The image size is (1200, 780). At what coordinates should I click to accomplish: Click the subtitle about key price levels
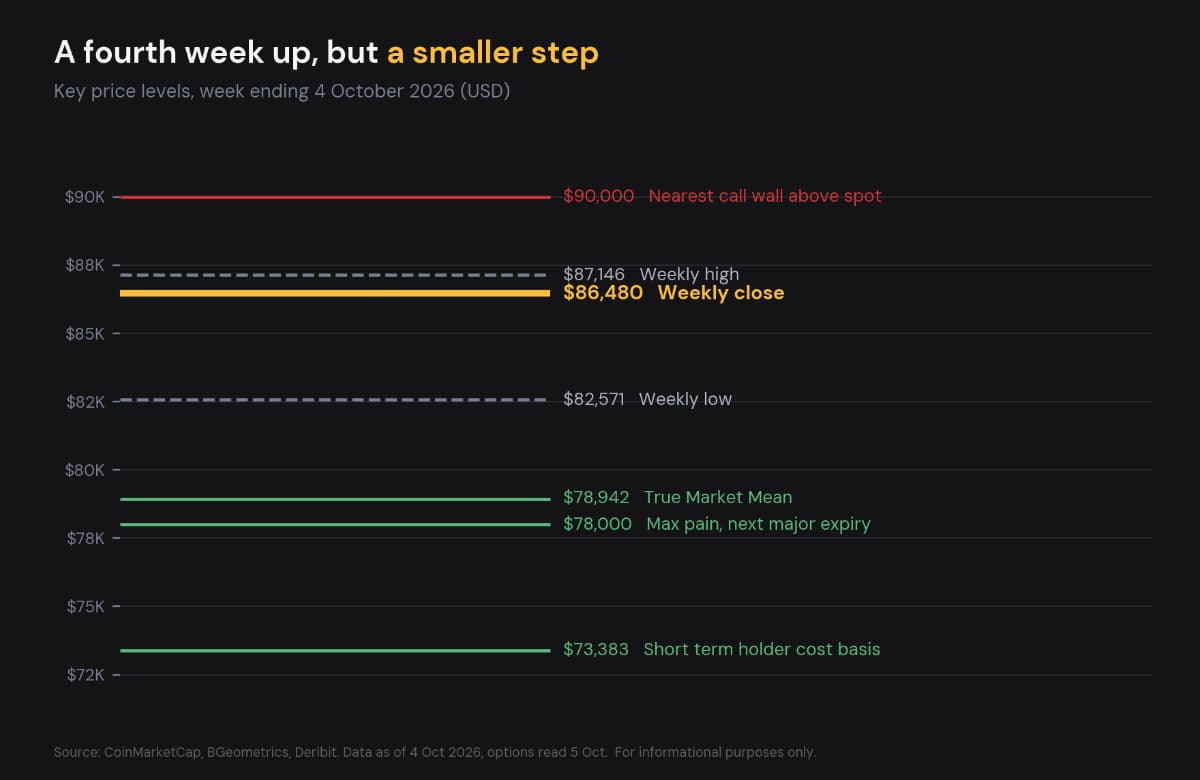(282, 91)
